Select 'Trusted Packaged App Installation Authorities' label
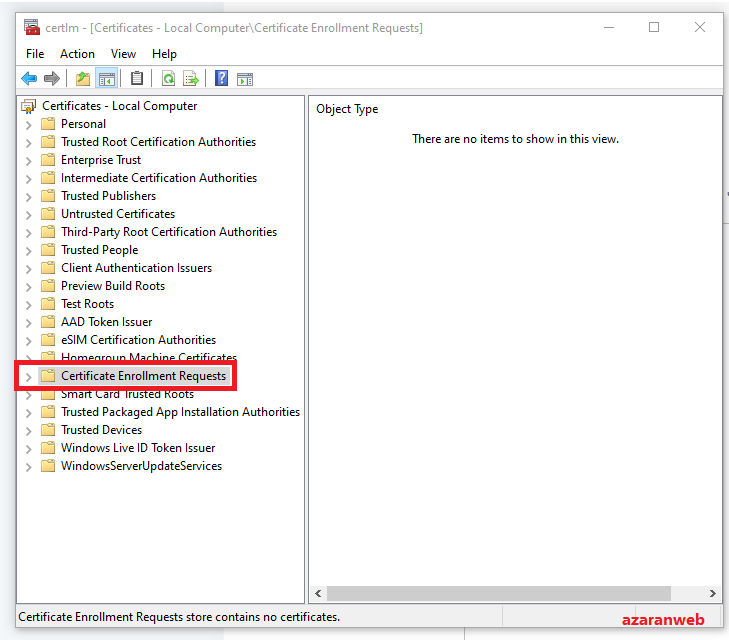This screenshot has width=729, height=640. (180, 412)
